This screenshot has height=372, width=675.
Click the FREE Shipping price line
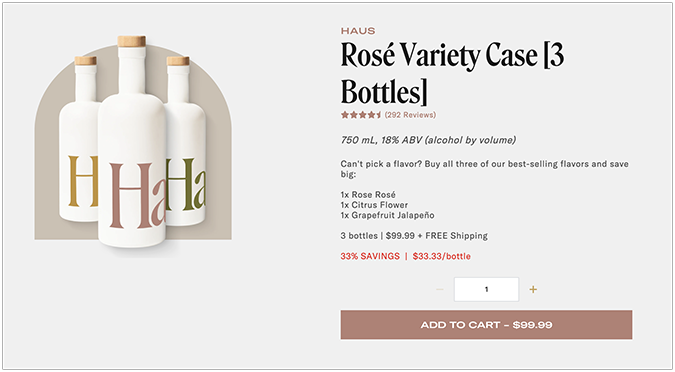414,236
